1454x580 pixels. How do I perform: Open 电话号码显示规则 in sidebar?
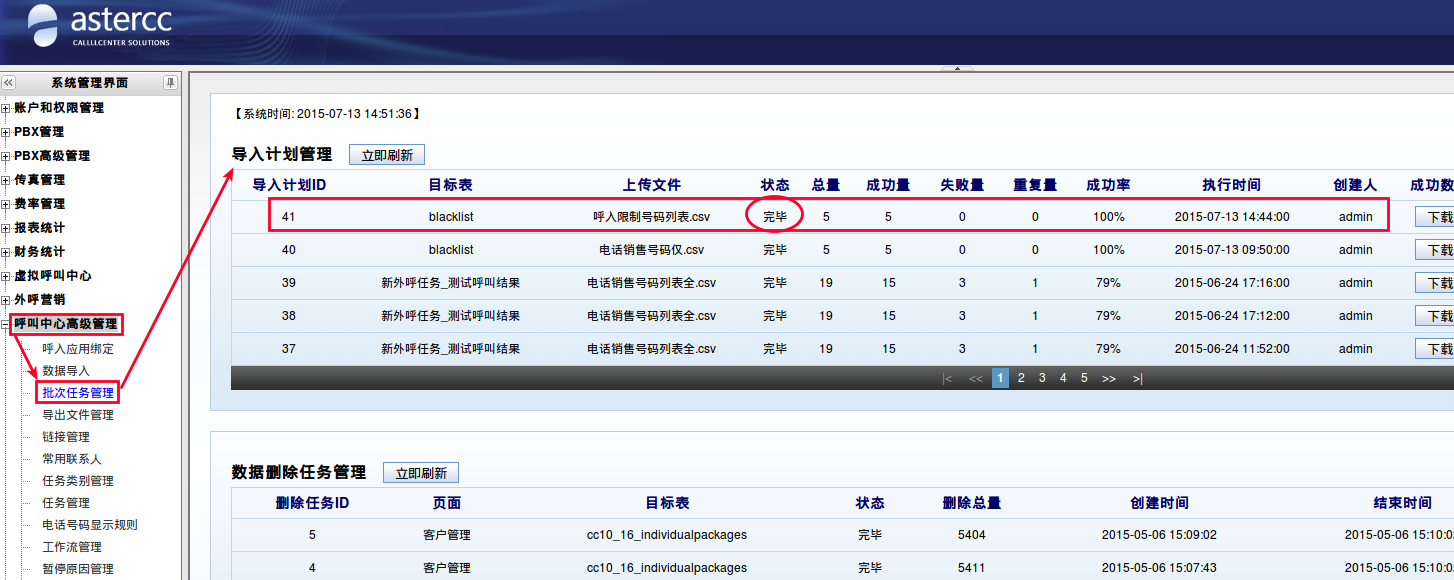tap(90, 525)
